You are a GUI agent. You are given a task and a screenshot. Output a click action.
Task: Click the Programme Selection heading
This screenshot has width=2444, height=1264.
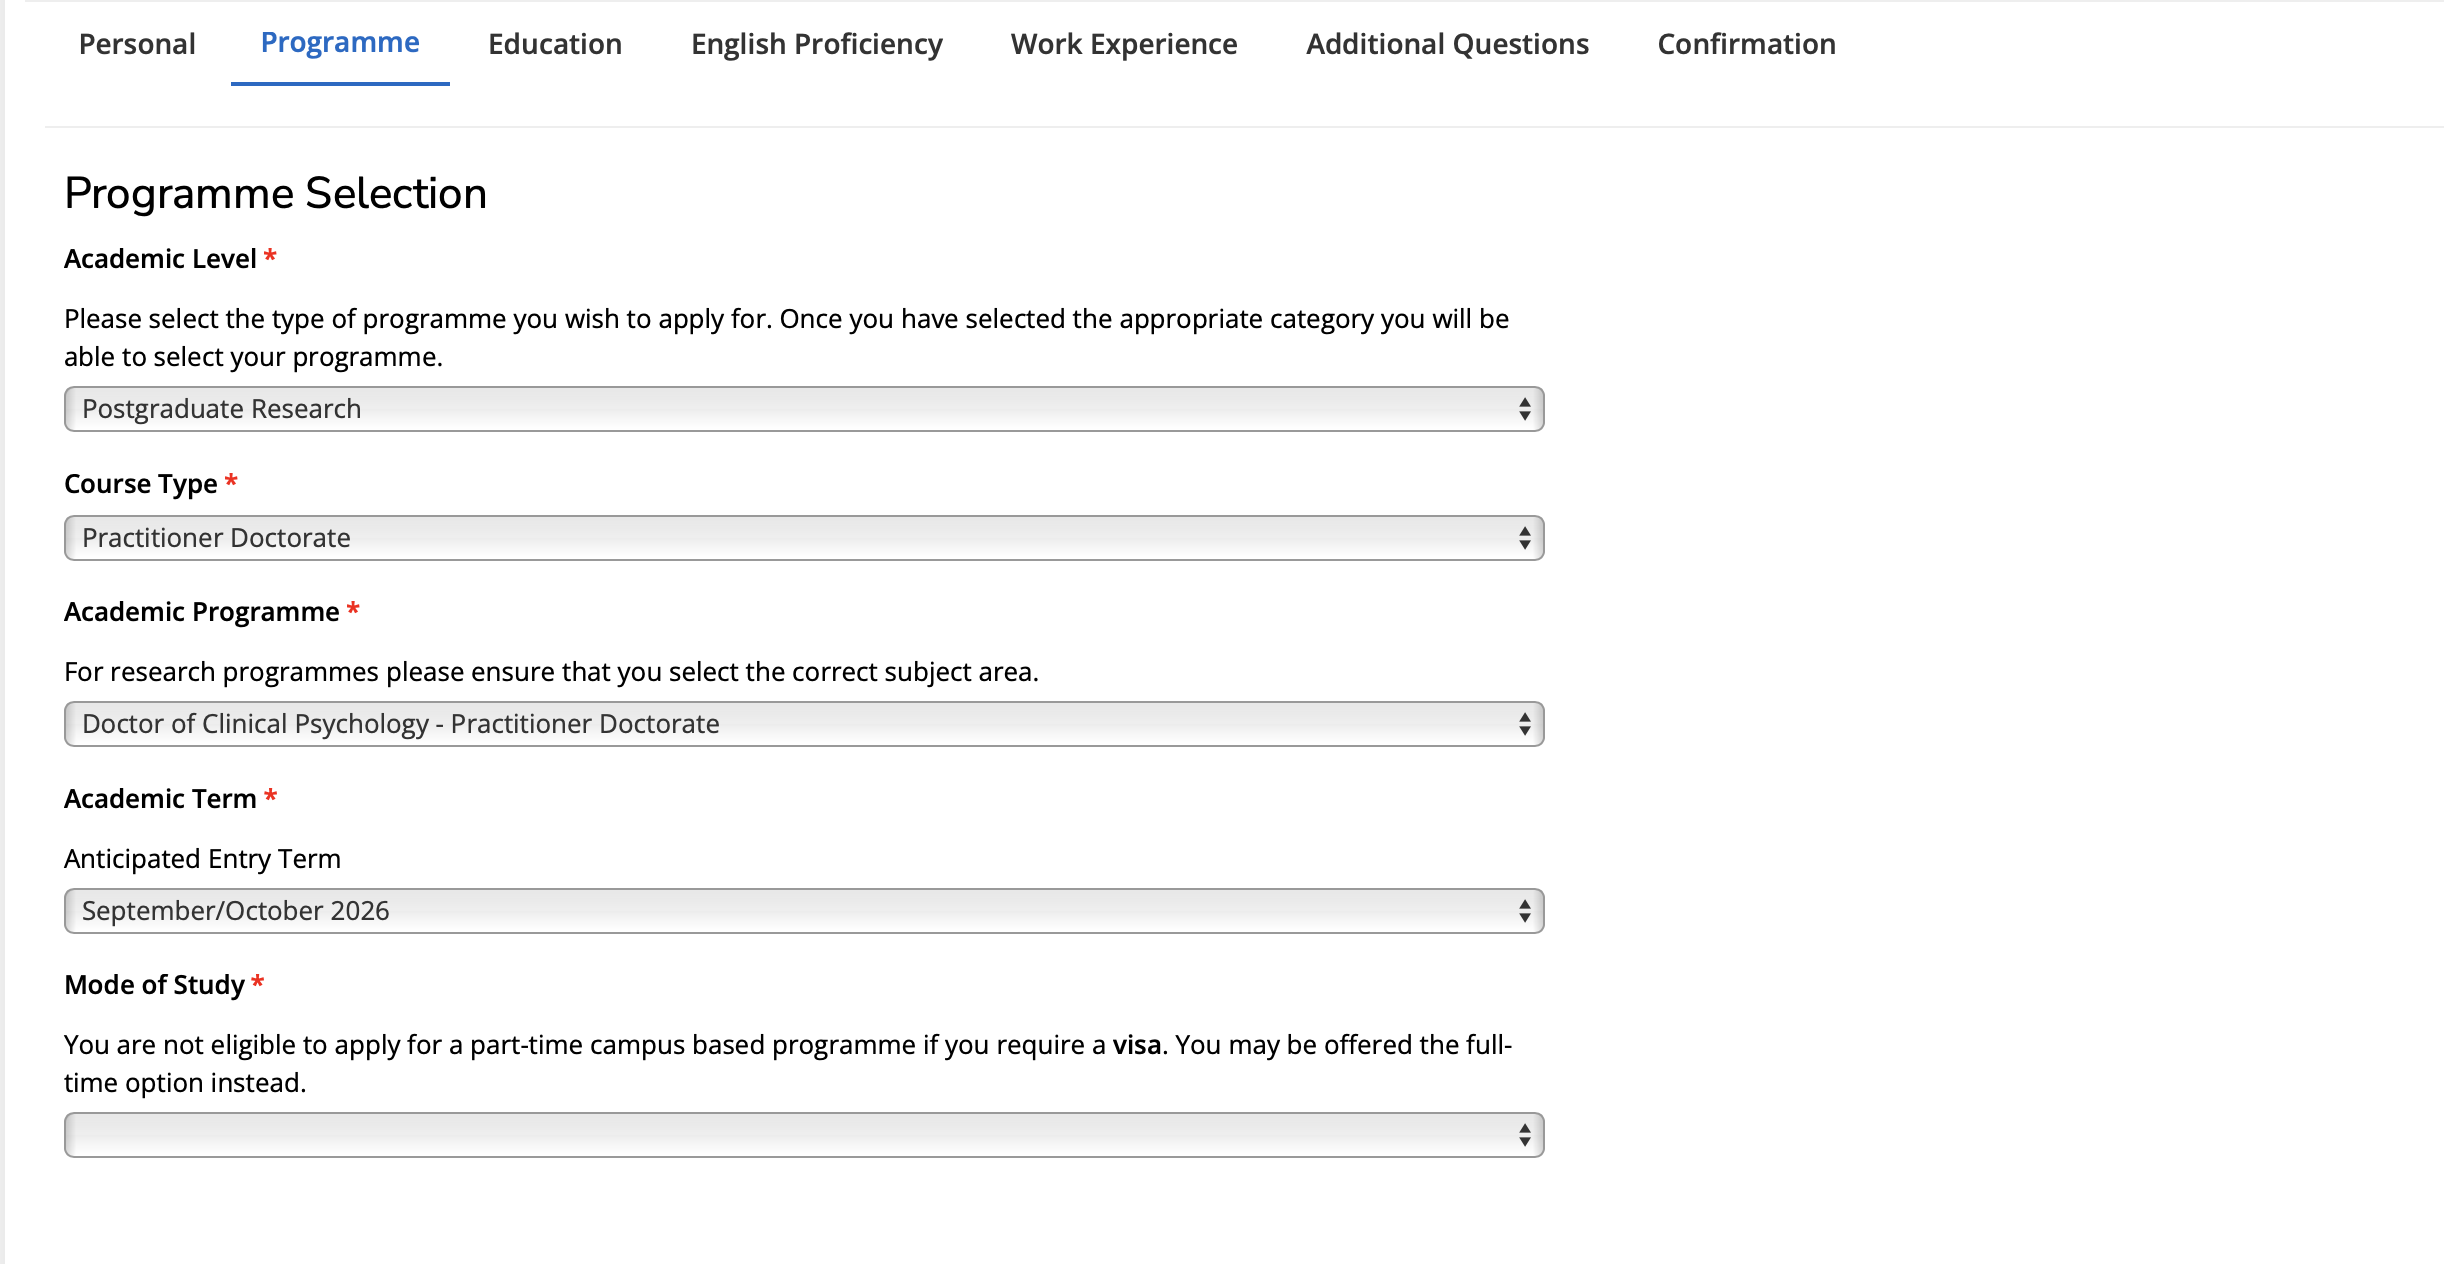[x=275, y=193]
